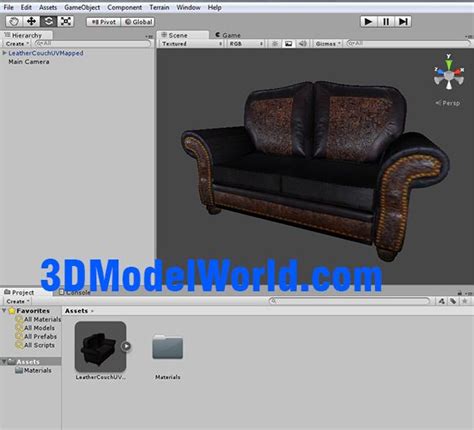Open the Scene panel options menu
This screenshot has width=474, height=430.
pyautogui.click(x=469, y=36)
